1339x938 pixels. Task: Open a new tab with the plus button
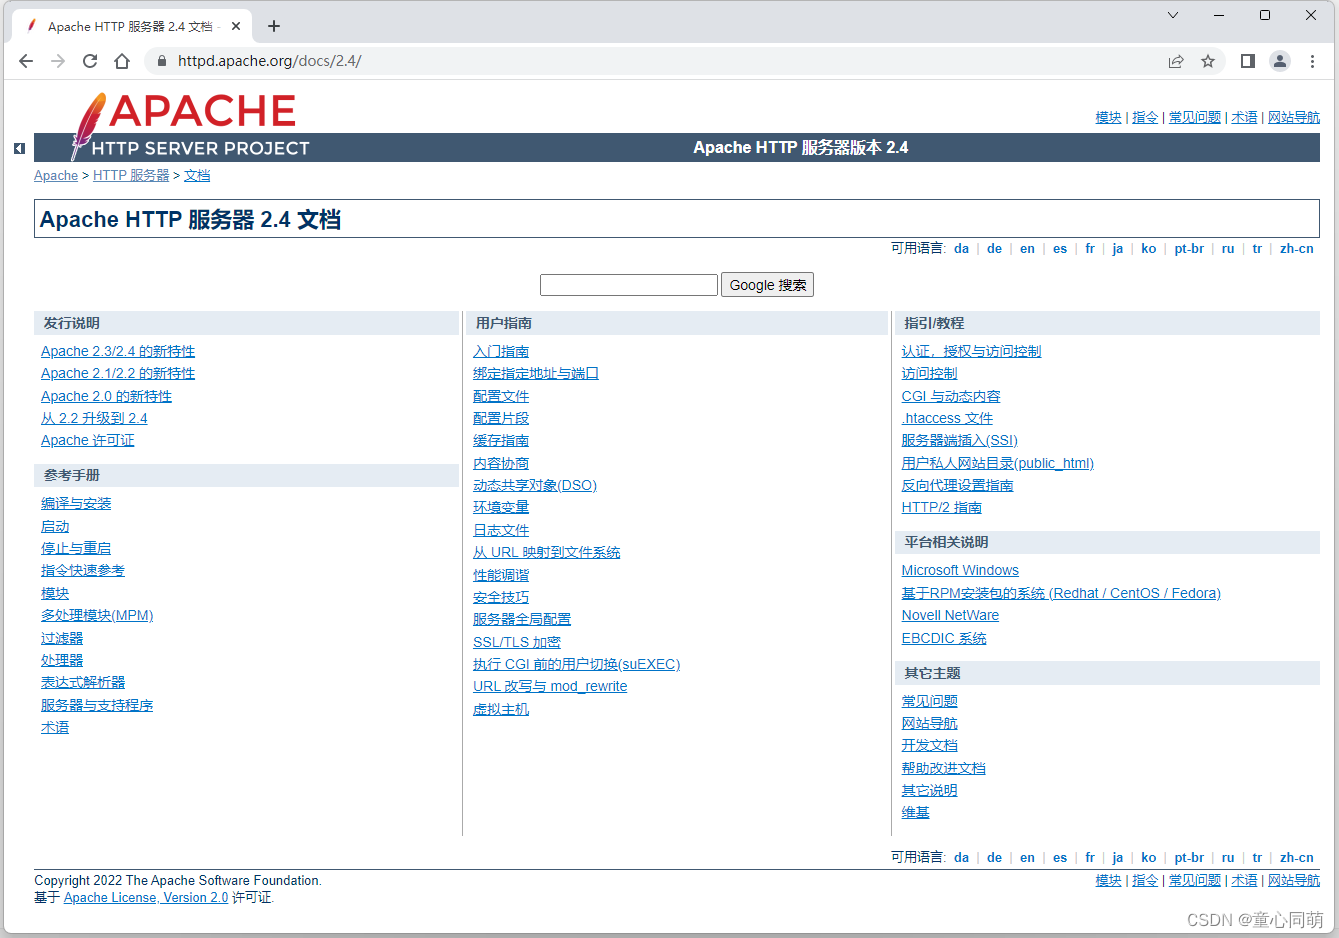(274, 26)
